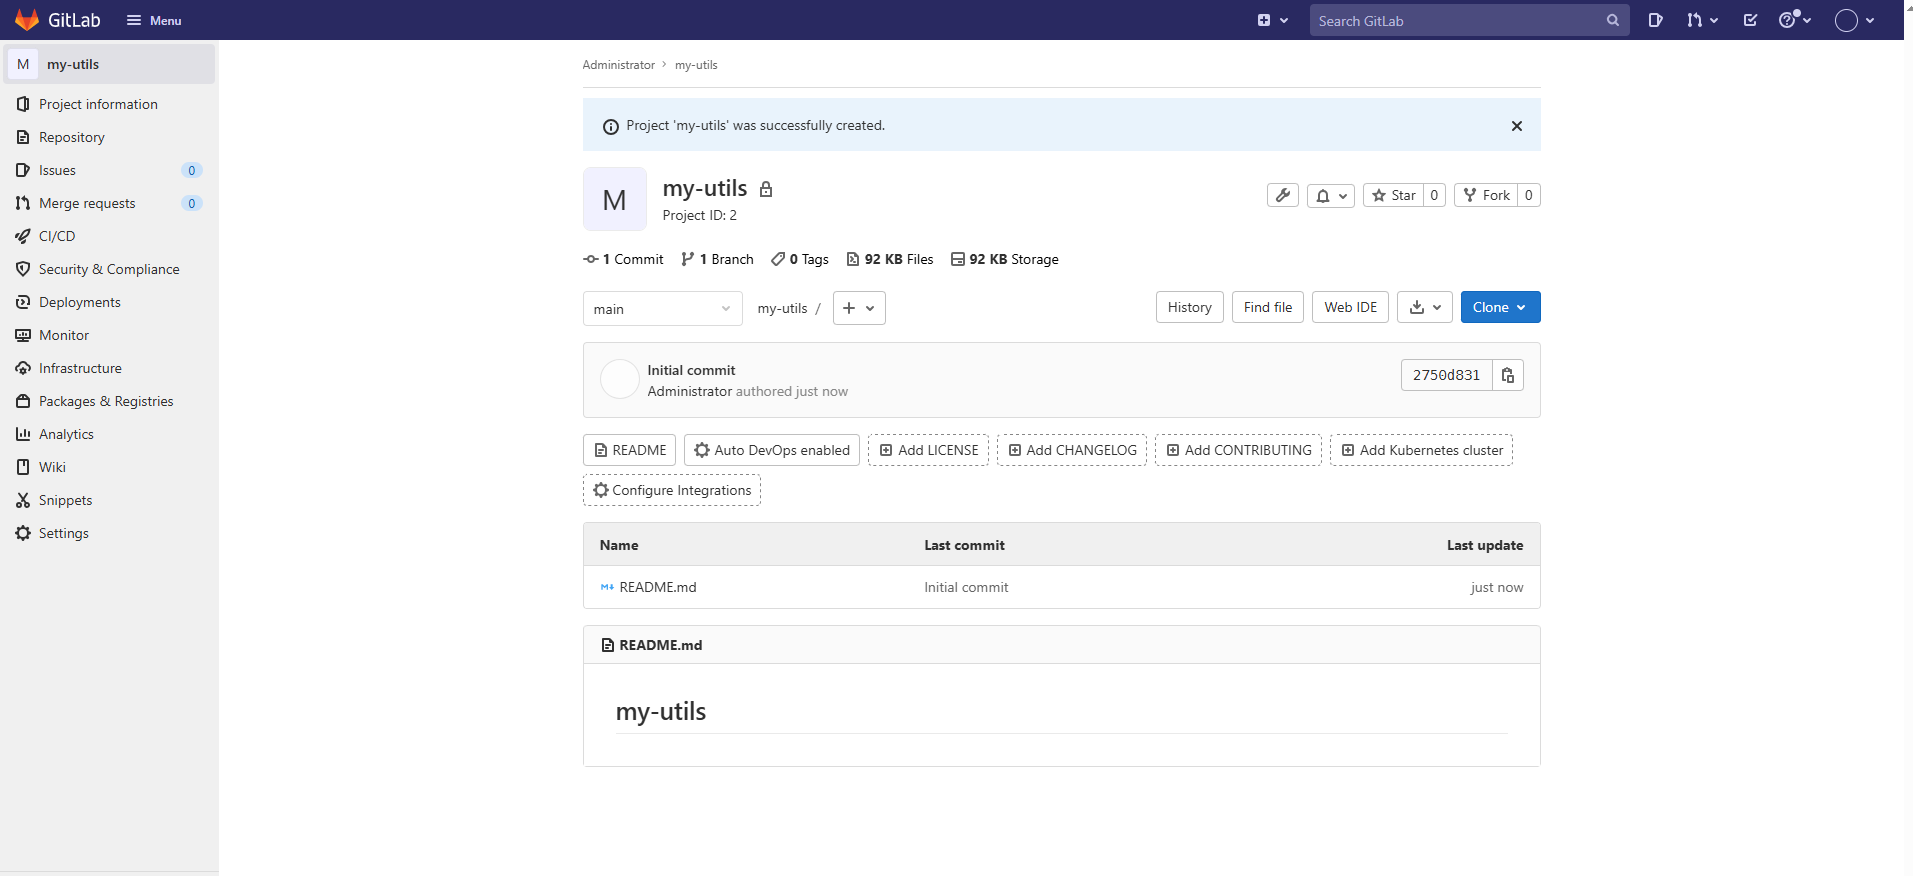The image size is (1913, 876).
Task: Open the Help question mark dropdown
Action: pos(1795,20)
